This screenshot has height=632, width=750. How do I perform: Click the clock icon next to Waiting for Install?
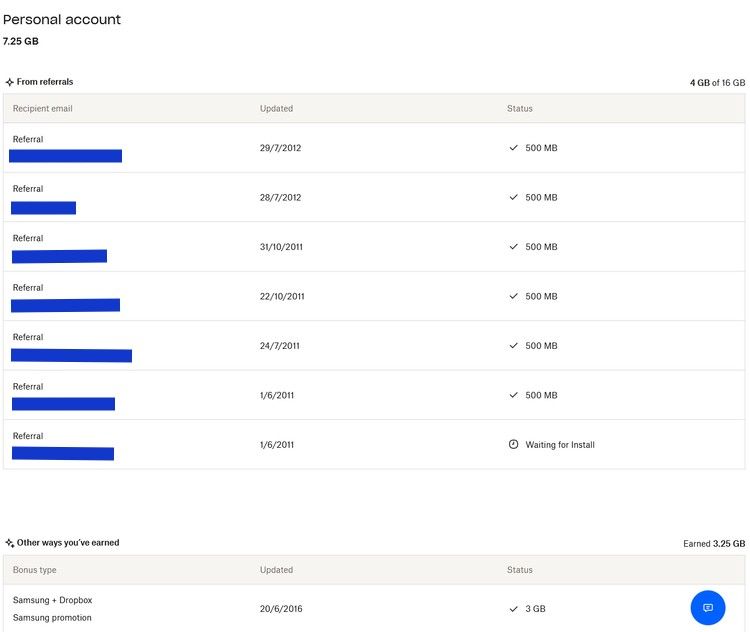[x=514, y=444]
